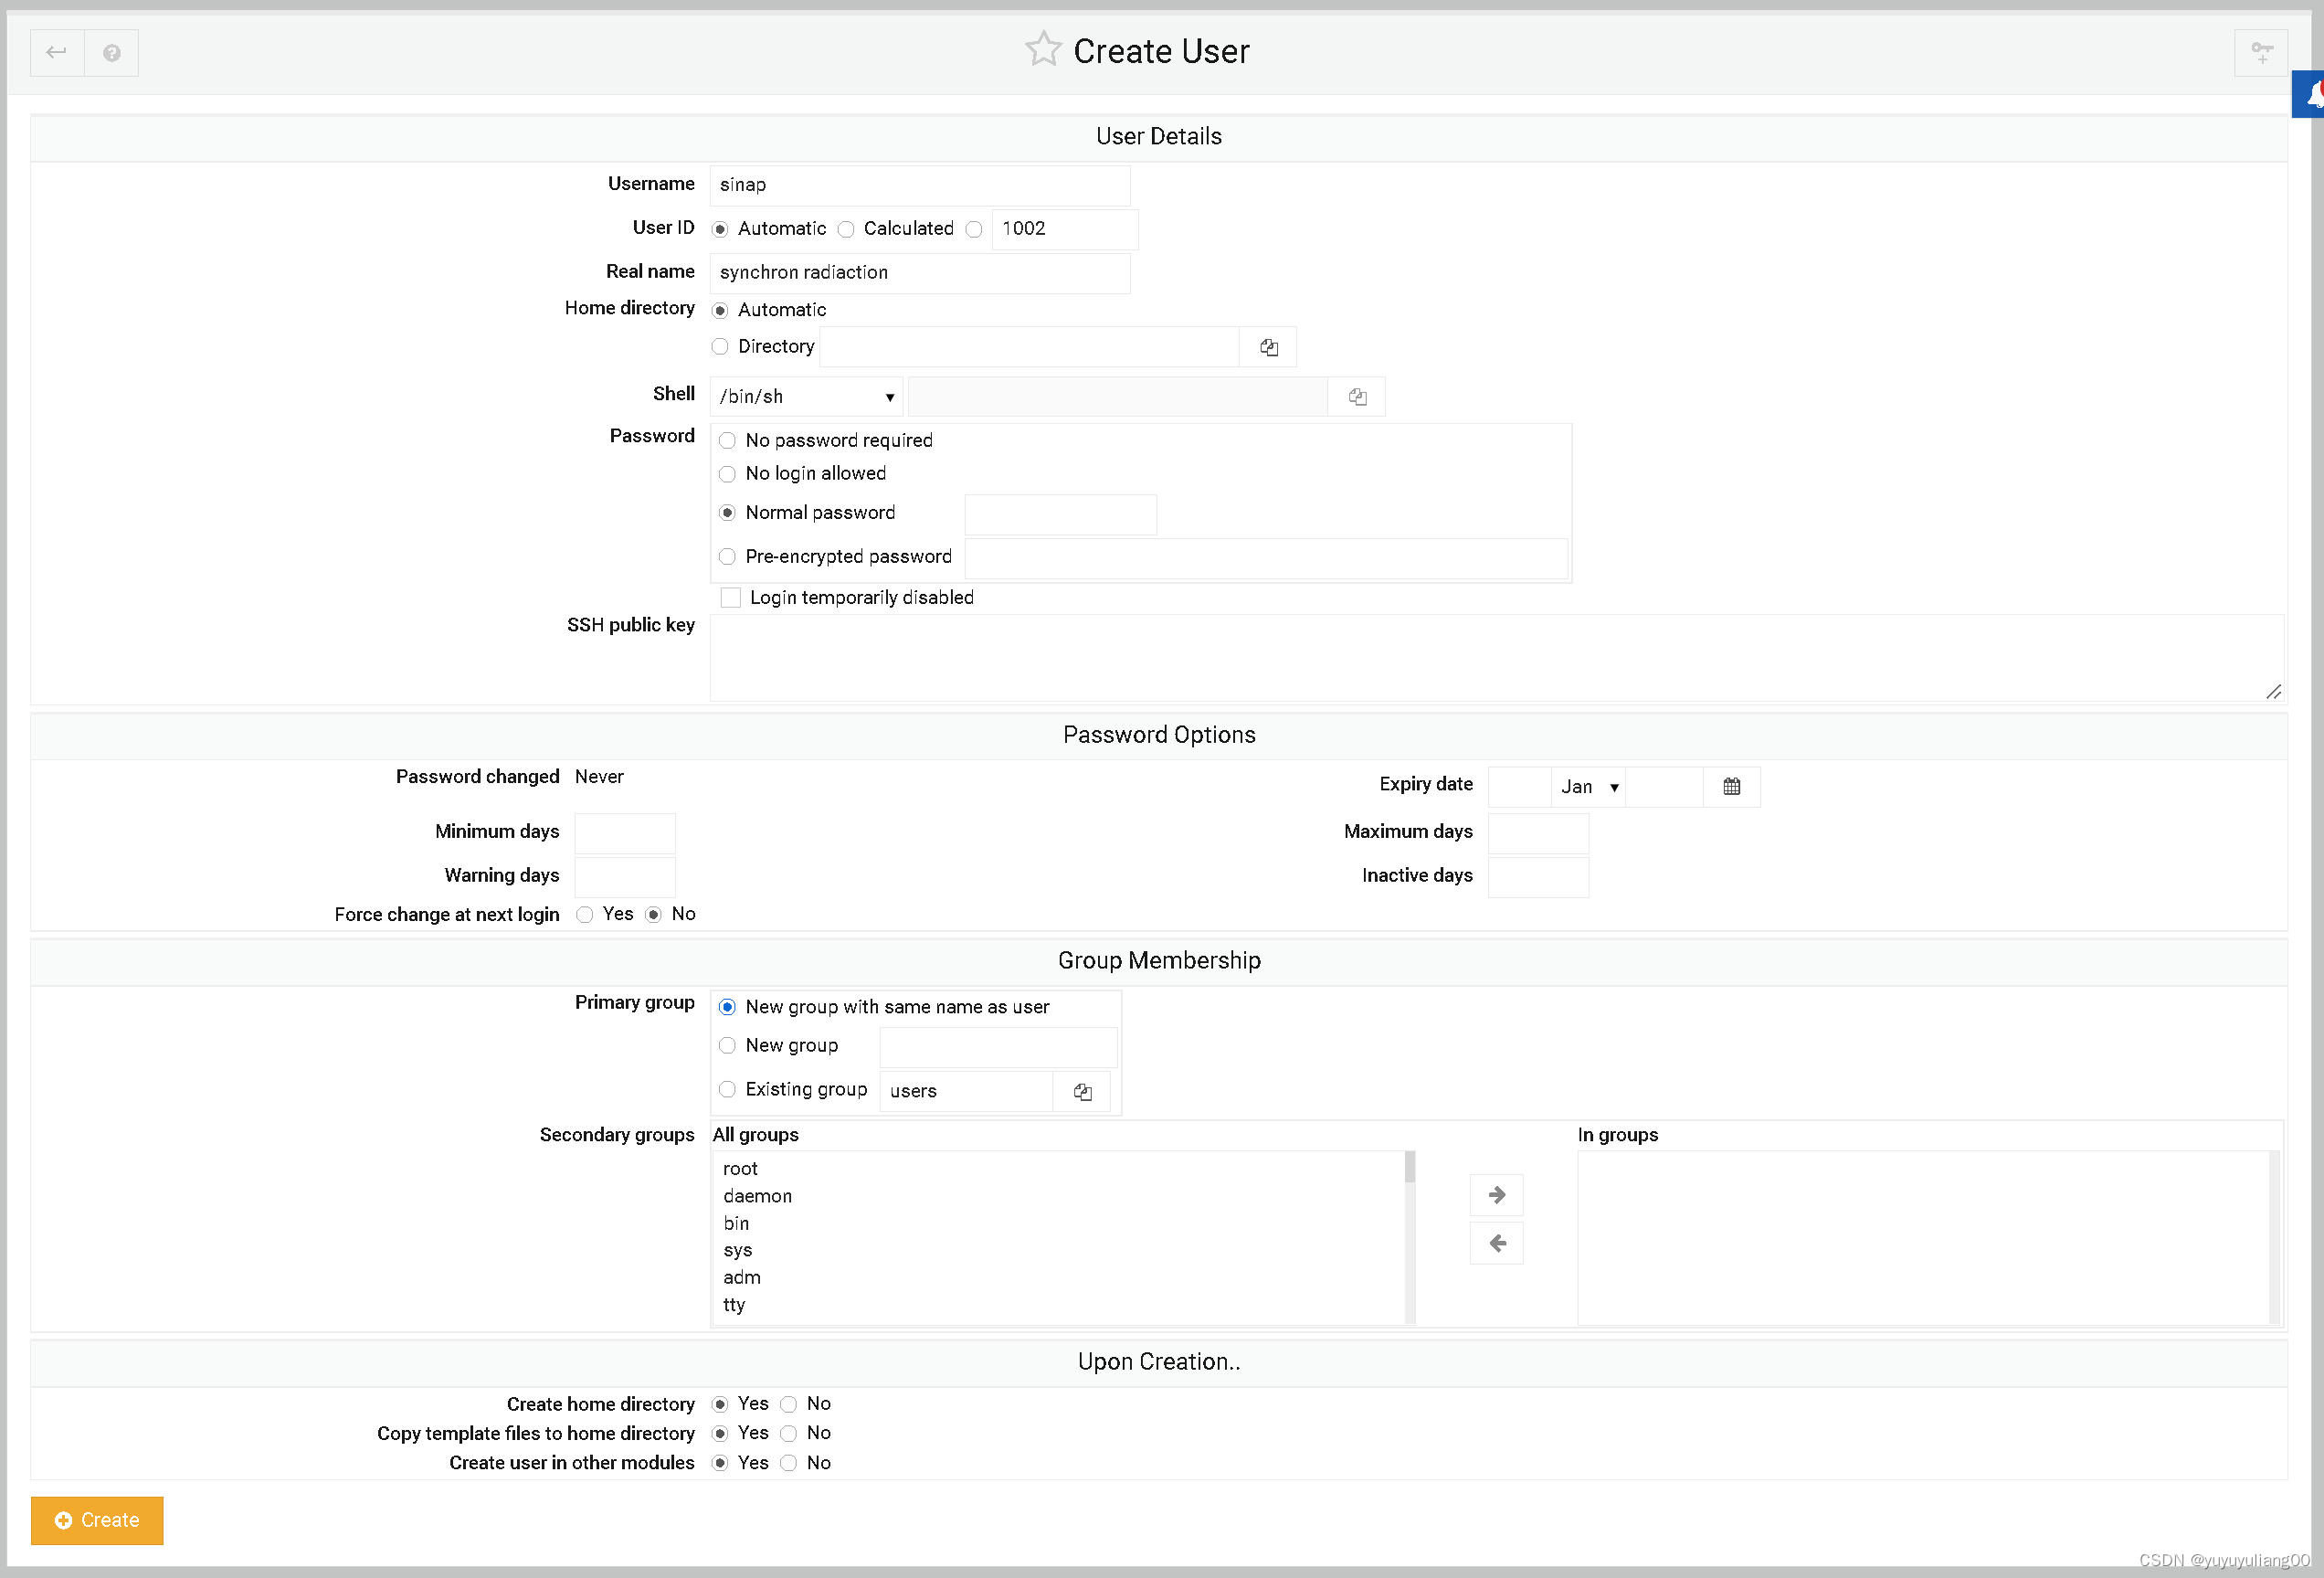Image resolution: width=2324 pixels, height=1578 pixels.
Task: Click the key icon in the top right
Action: (x=2261, y=53)
